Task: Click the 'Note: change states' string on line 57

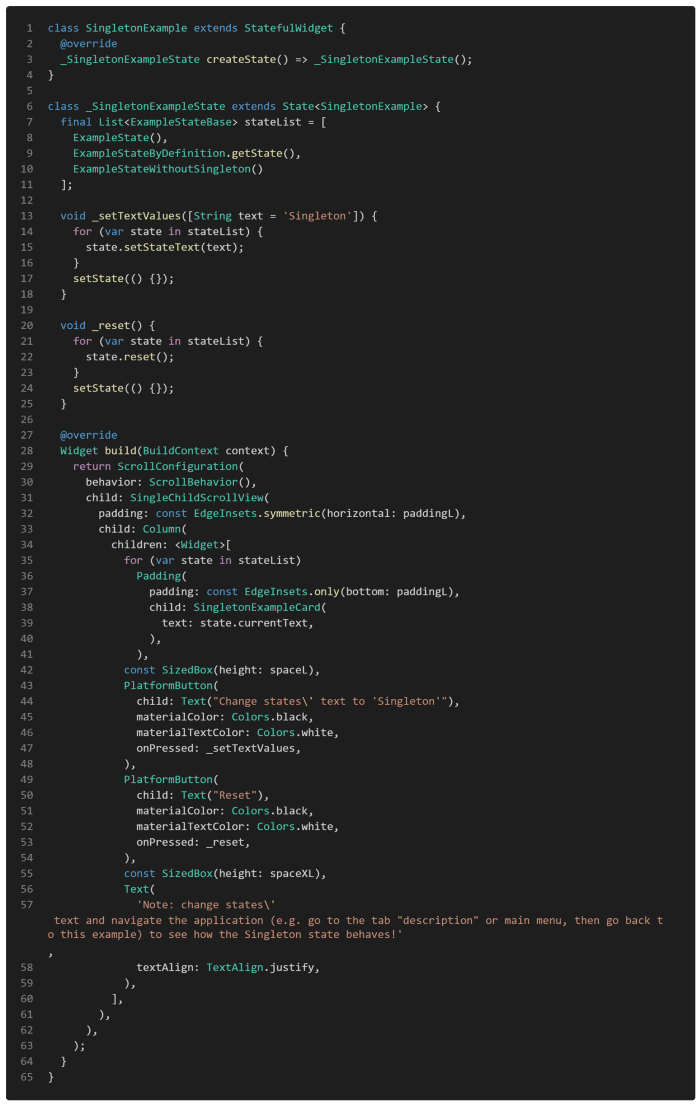Action: click(x=206, y=905)
